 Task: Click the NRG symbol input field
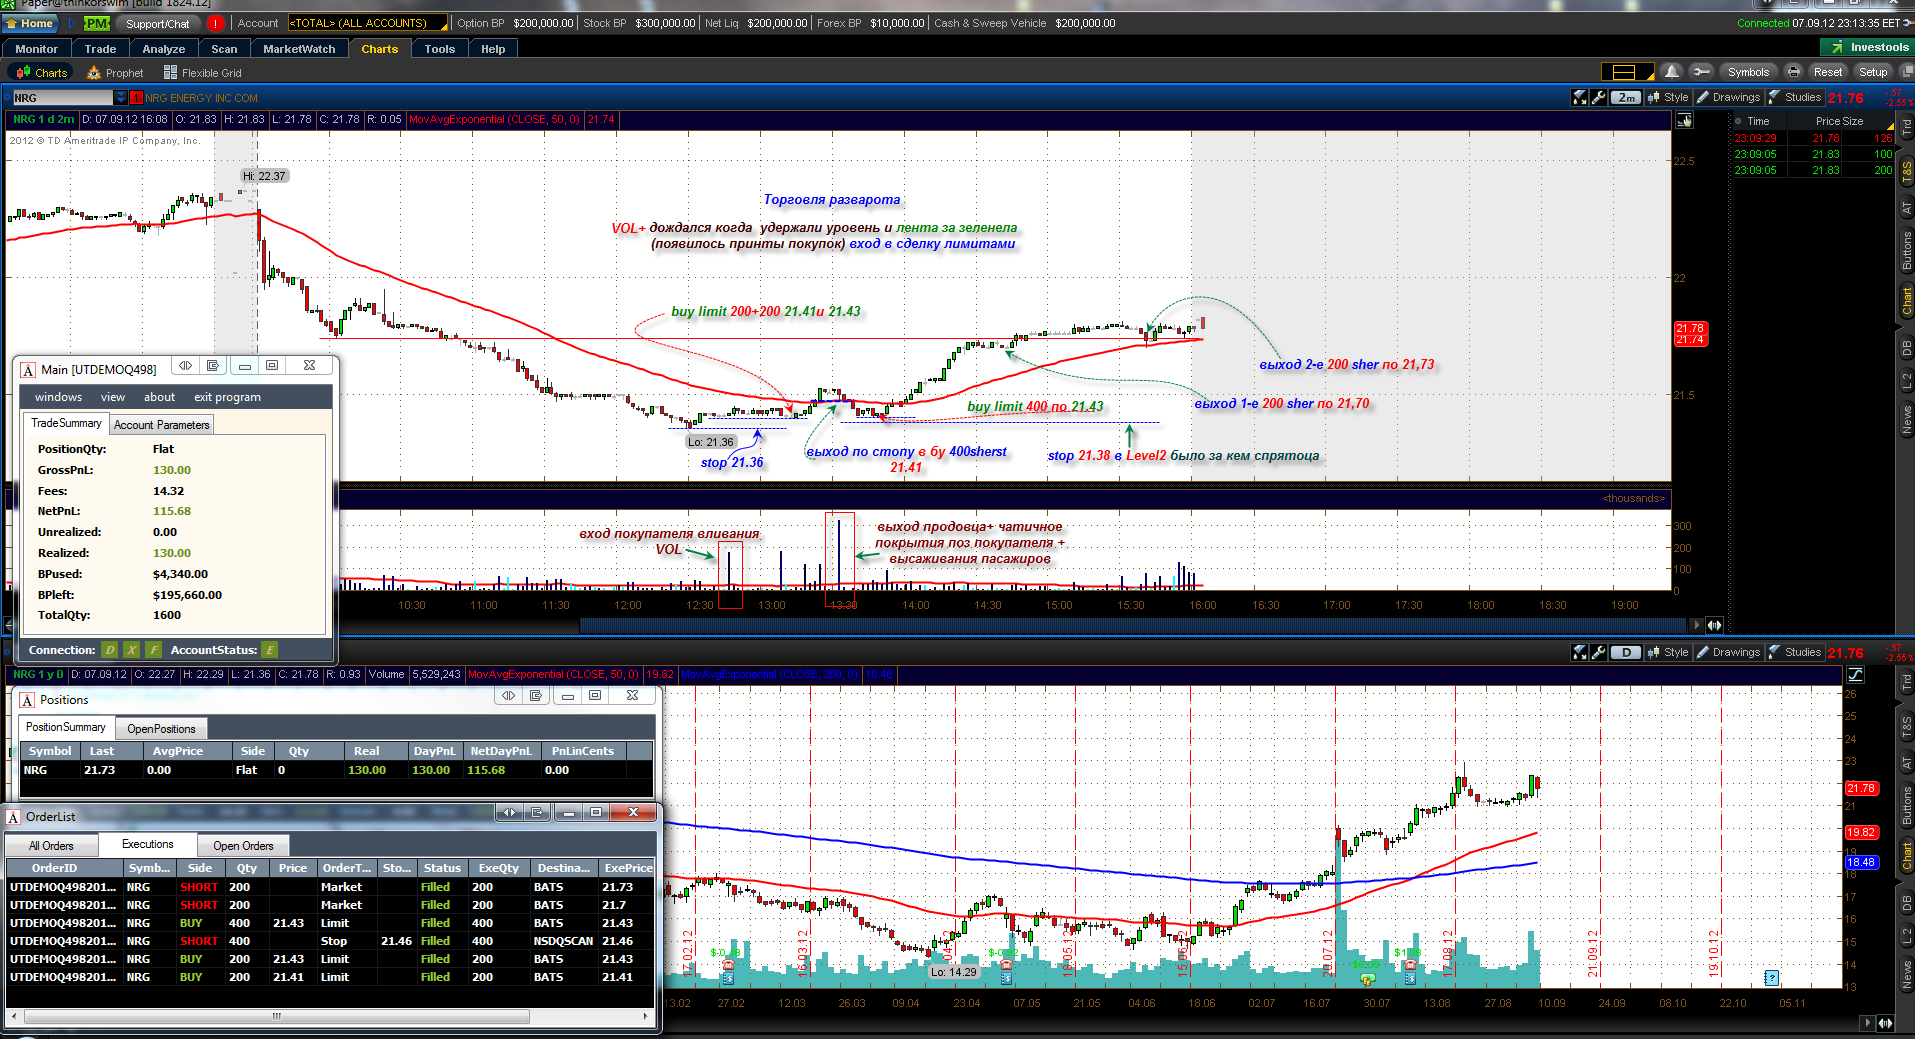pyautogui.click(x=62, y=98)
